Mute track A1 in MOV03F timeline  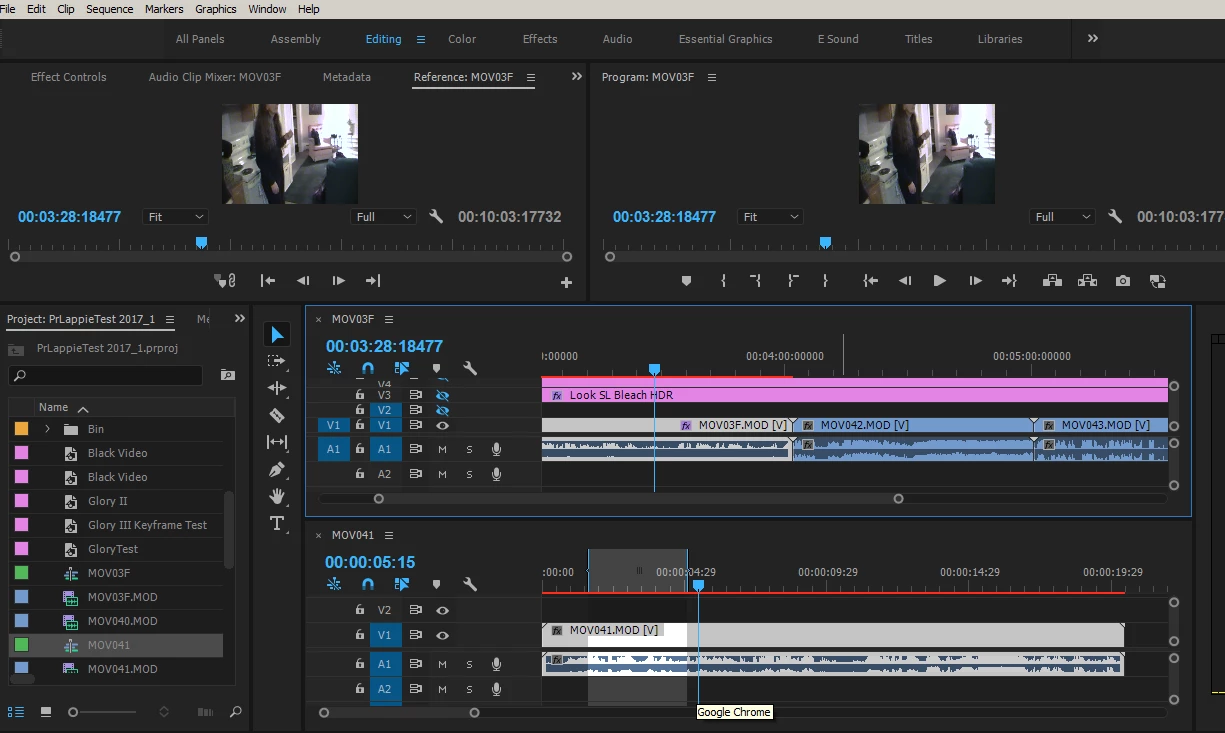coord(442,449)
